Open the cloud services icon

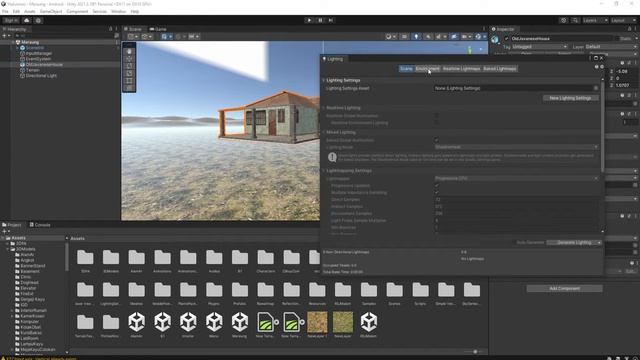pyautogui.click(x=27, y=20)
